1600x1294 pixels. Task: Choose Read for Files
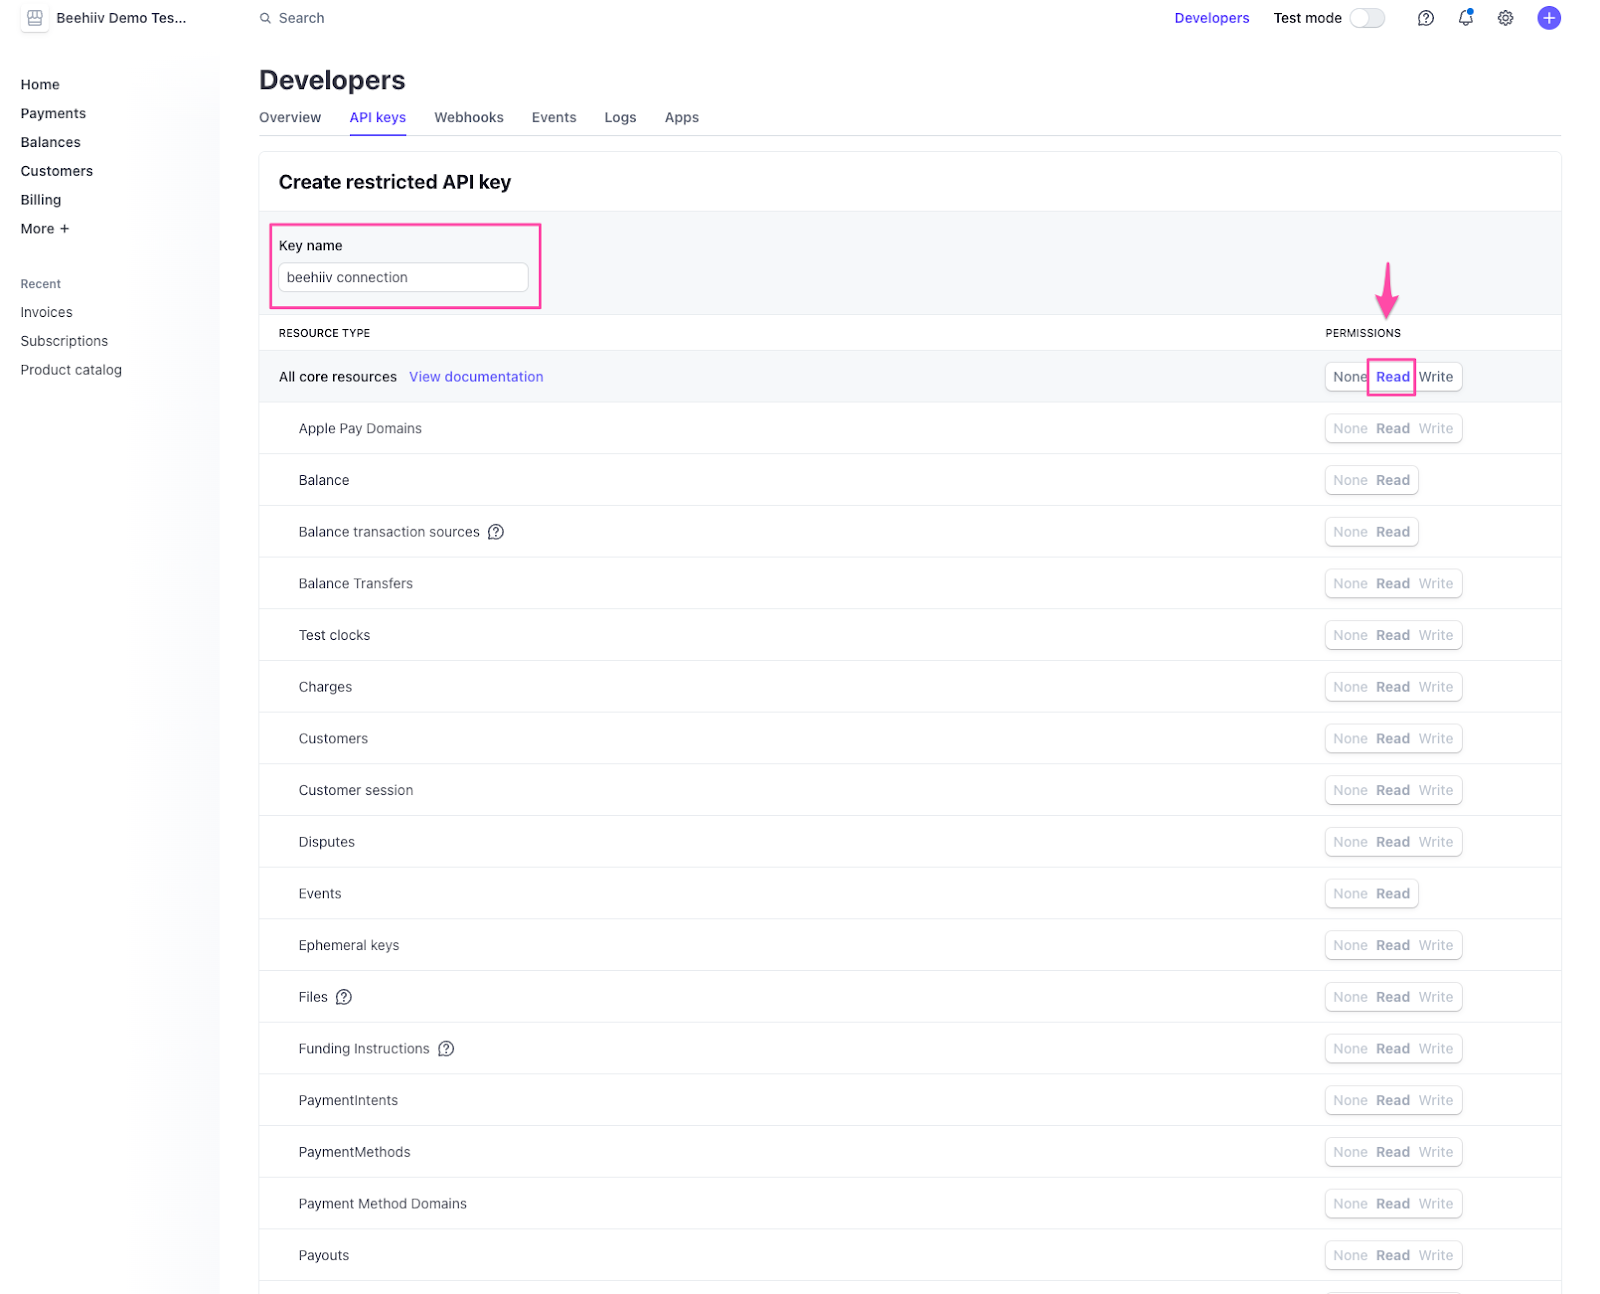point(1392,998)
